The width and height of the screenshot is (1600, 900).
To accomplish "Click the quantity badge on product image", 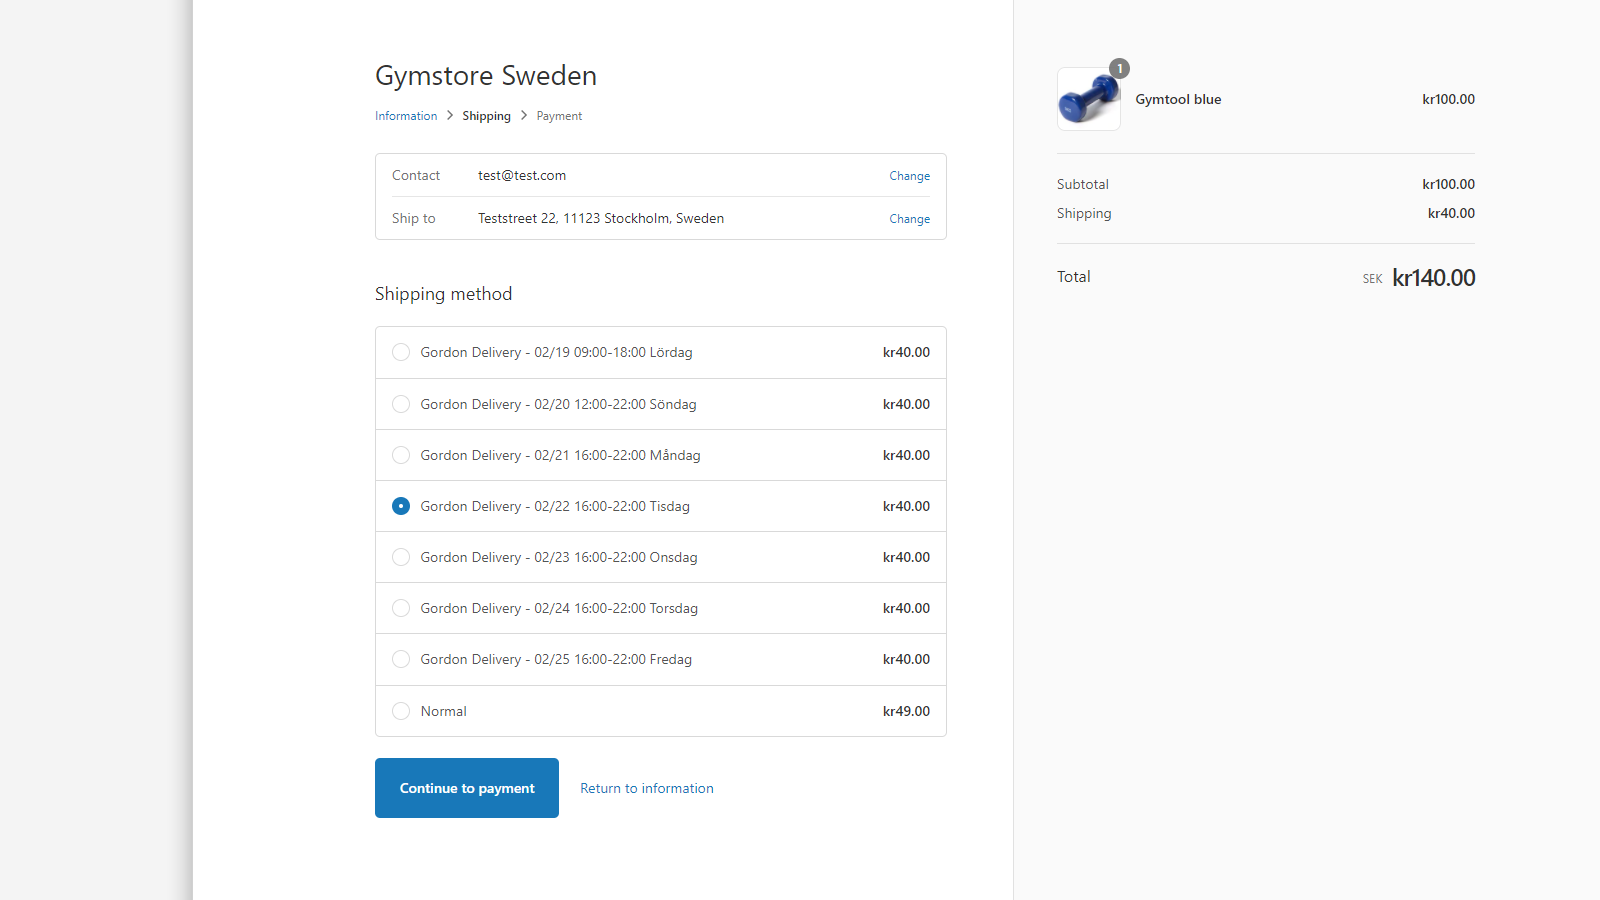I will tap(1120, 69).
